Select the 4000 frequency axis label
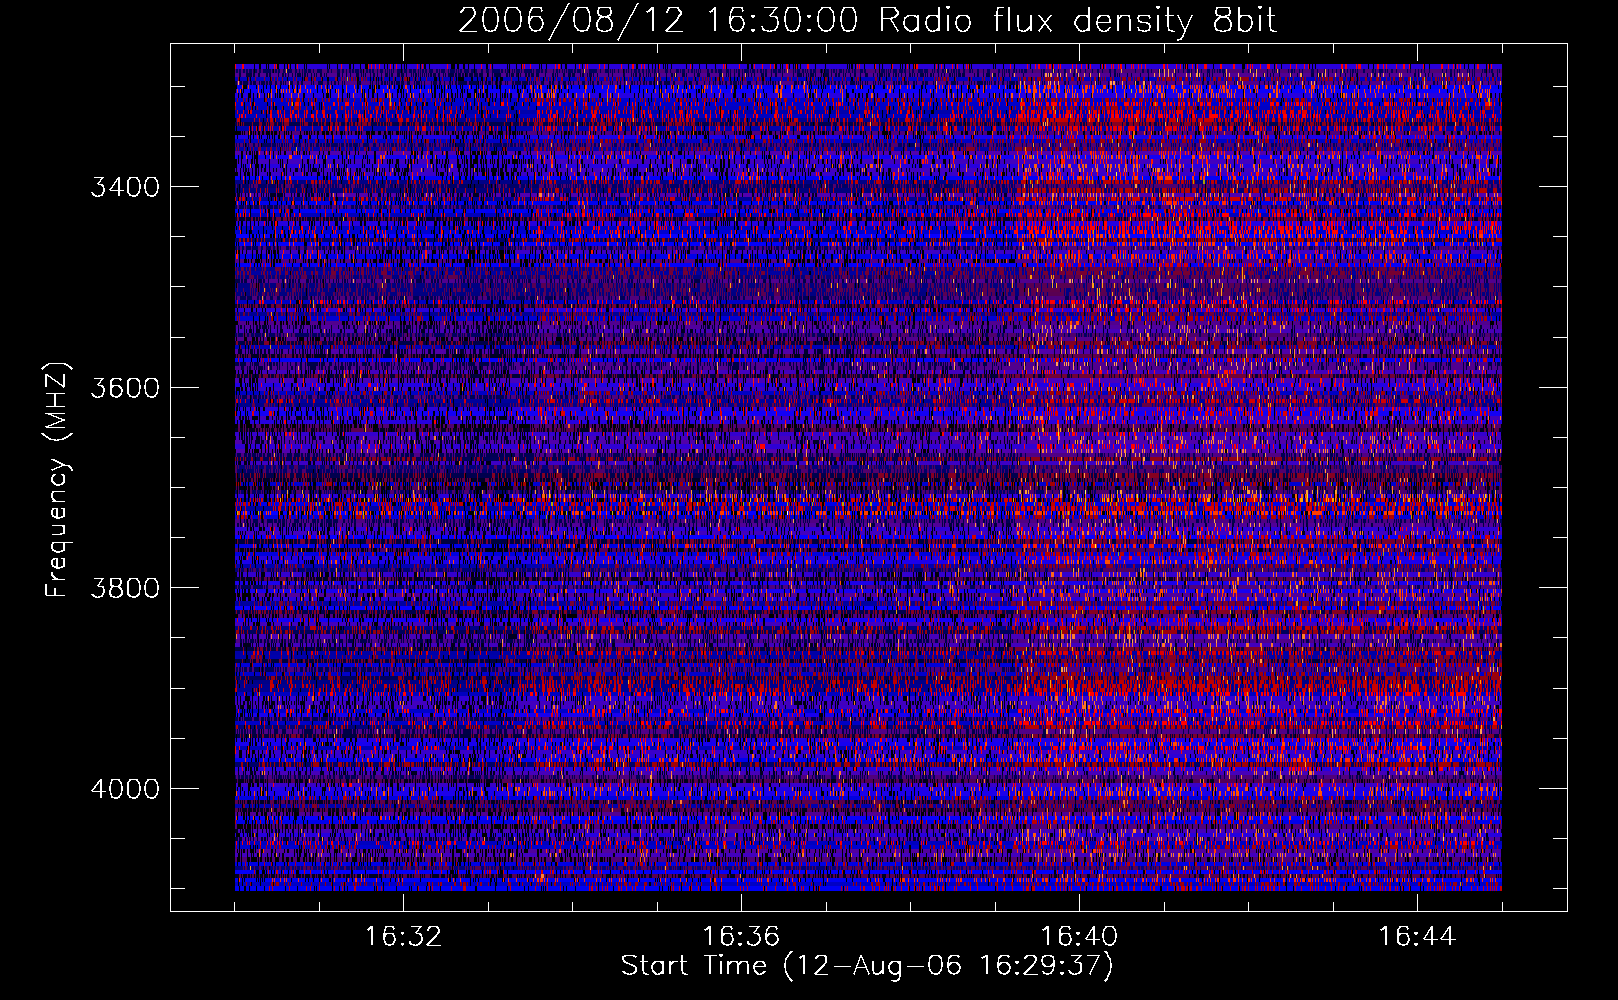Image resolution: width=1618 pixels, height=1000 pixels. [x=125, y=789]
